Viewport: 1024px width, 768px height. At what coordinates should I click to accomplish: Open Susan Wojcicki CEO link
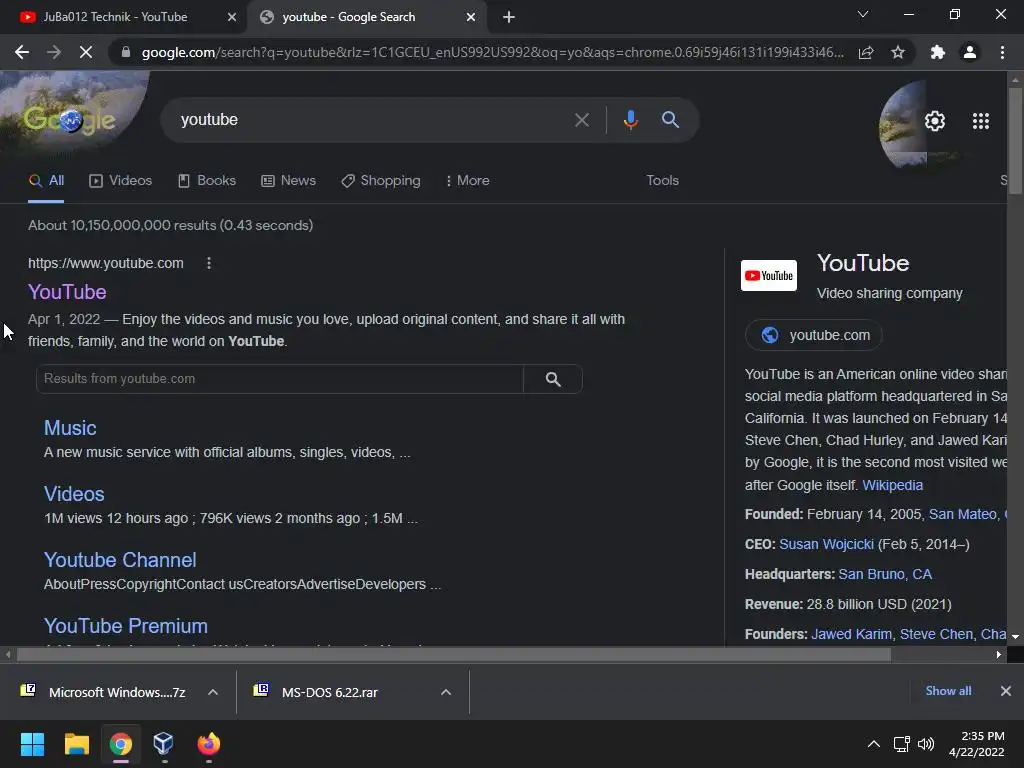pyautogui.click(x=826, y=544)
